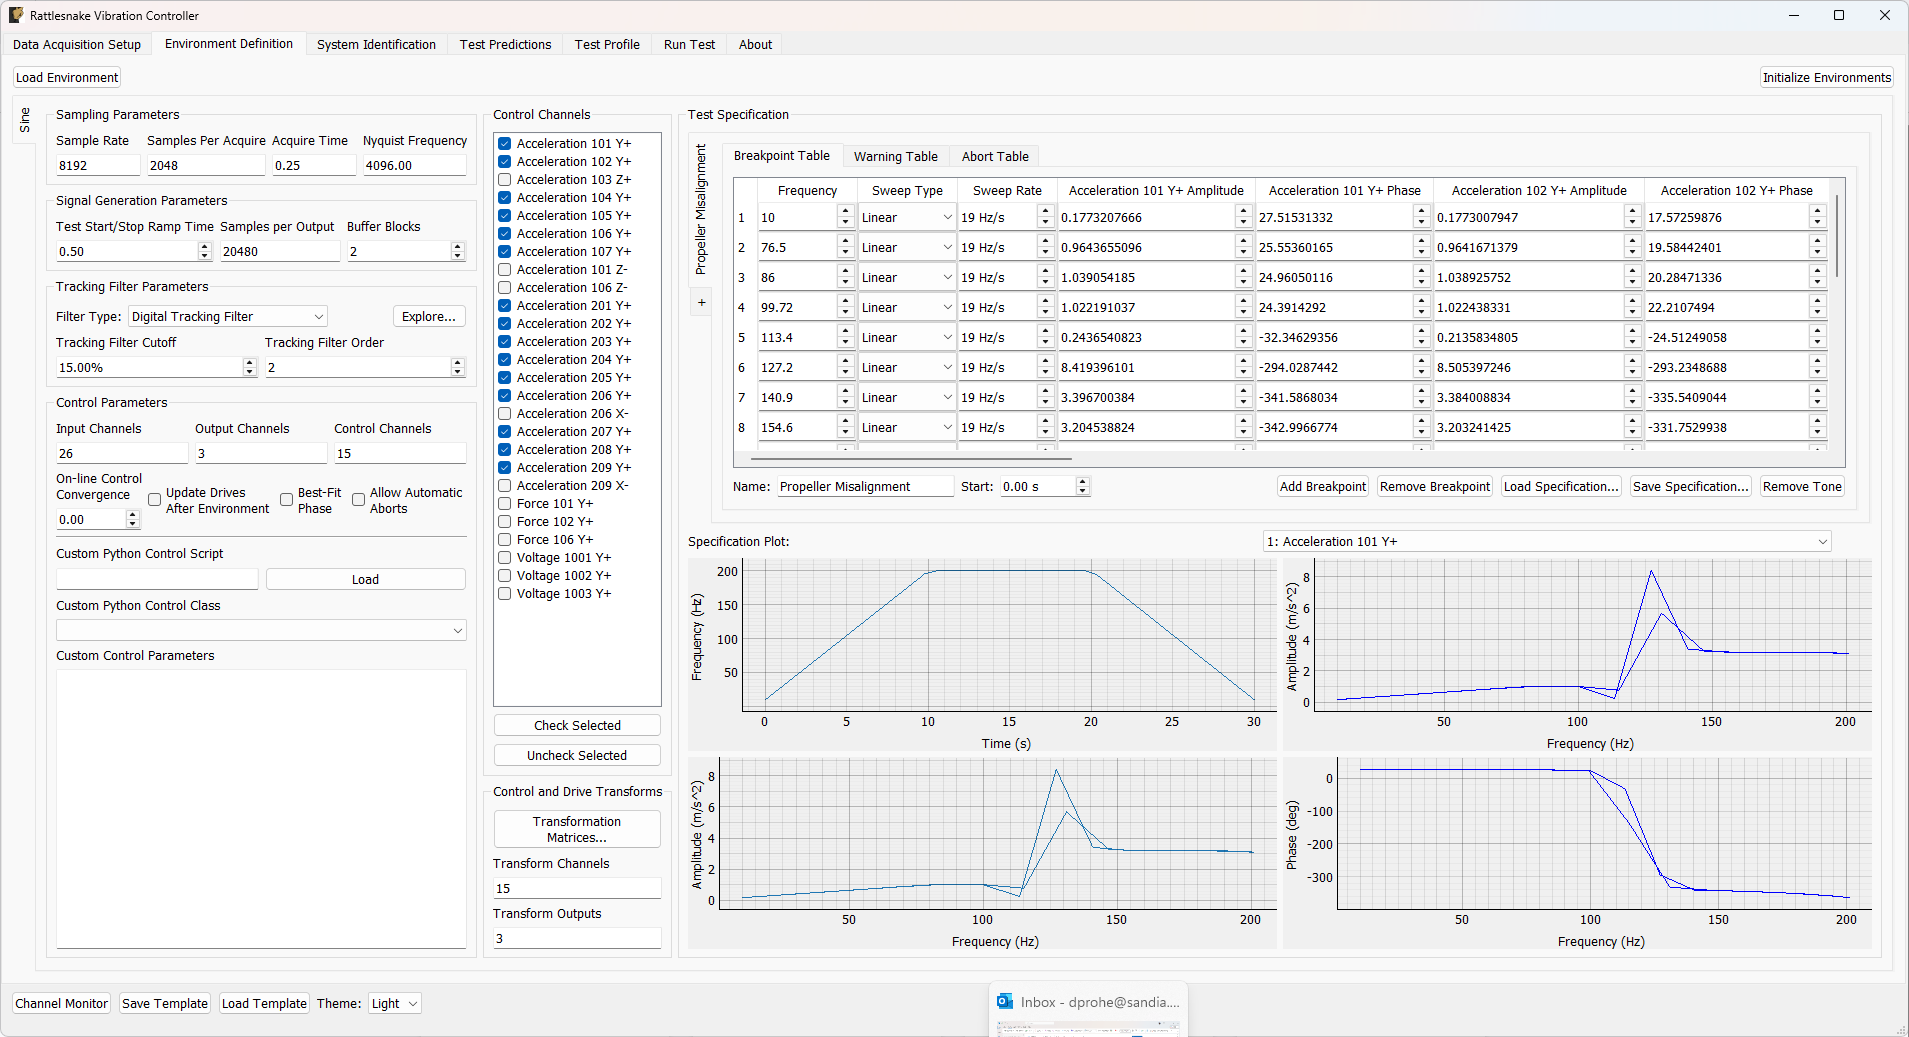
Task: Click the Sample Rate field
Action: click(98, 166)
